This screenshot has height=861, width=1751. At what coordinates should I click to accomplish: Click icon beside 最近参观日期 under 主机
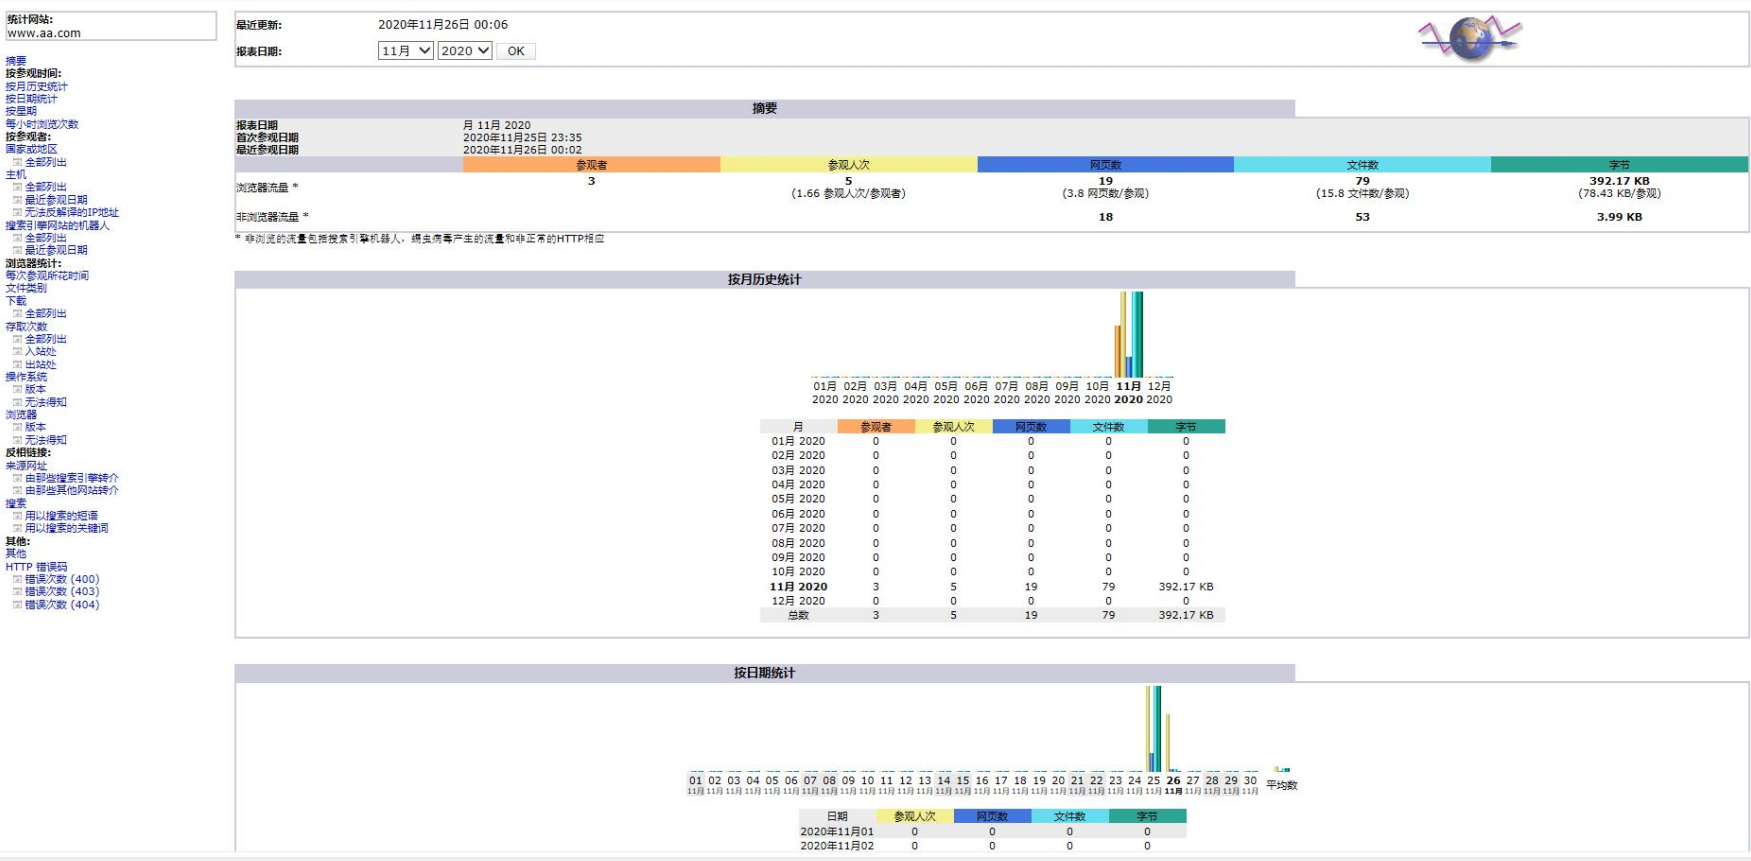point(17,200)
